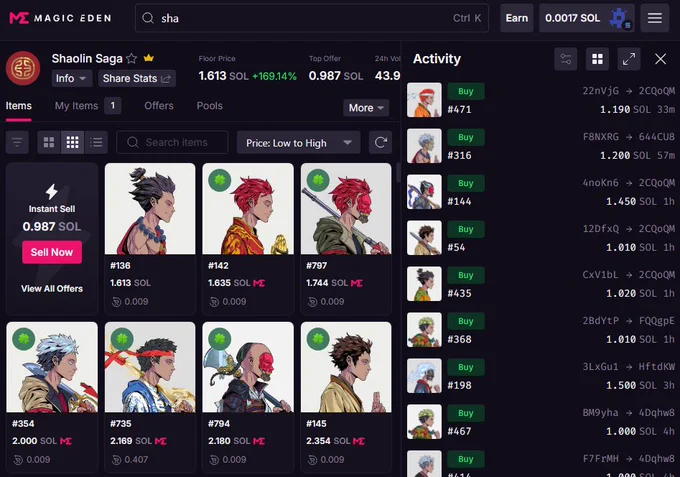Click the 0.987 SOL top offer value
The image size is (680, 477).
(336, 76)
